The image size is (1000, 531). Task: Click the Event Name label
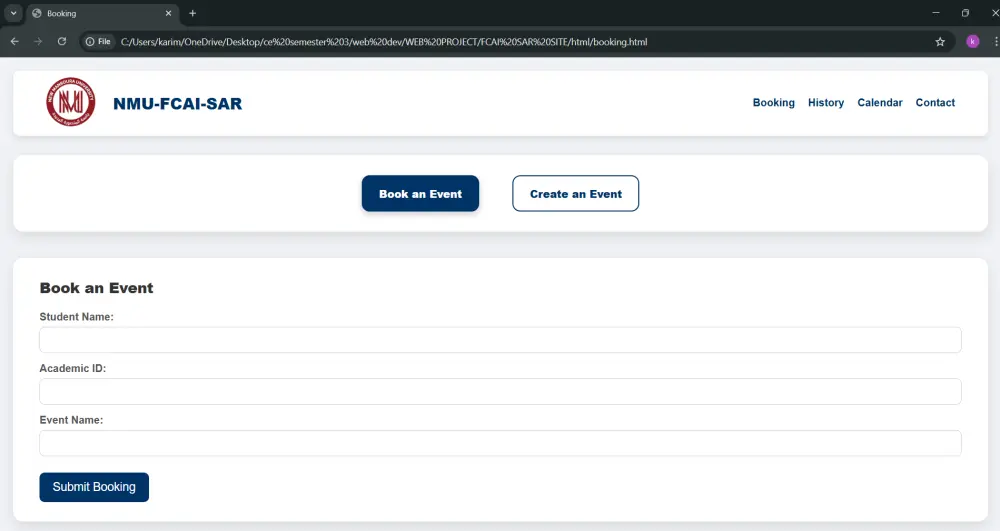[71, 420]
